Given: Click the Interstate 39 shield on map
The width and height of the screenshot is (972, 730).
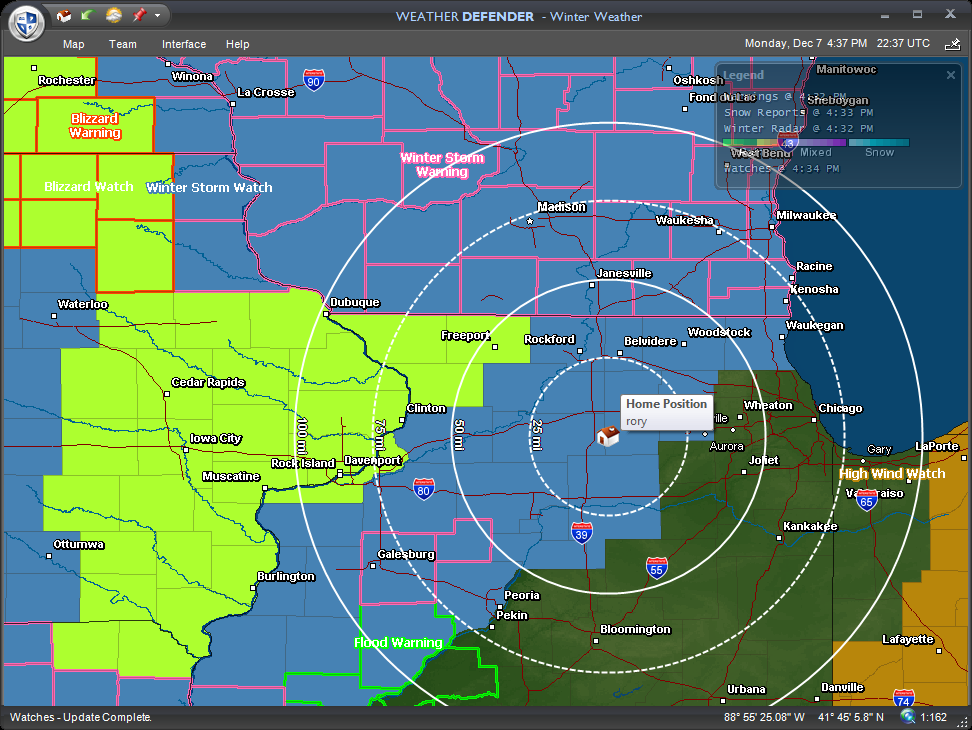Looking at the screenshot, I should (x=581, y=533).
